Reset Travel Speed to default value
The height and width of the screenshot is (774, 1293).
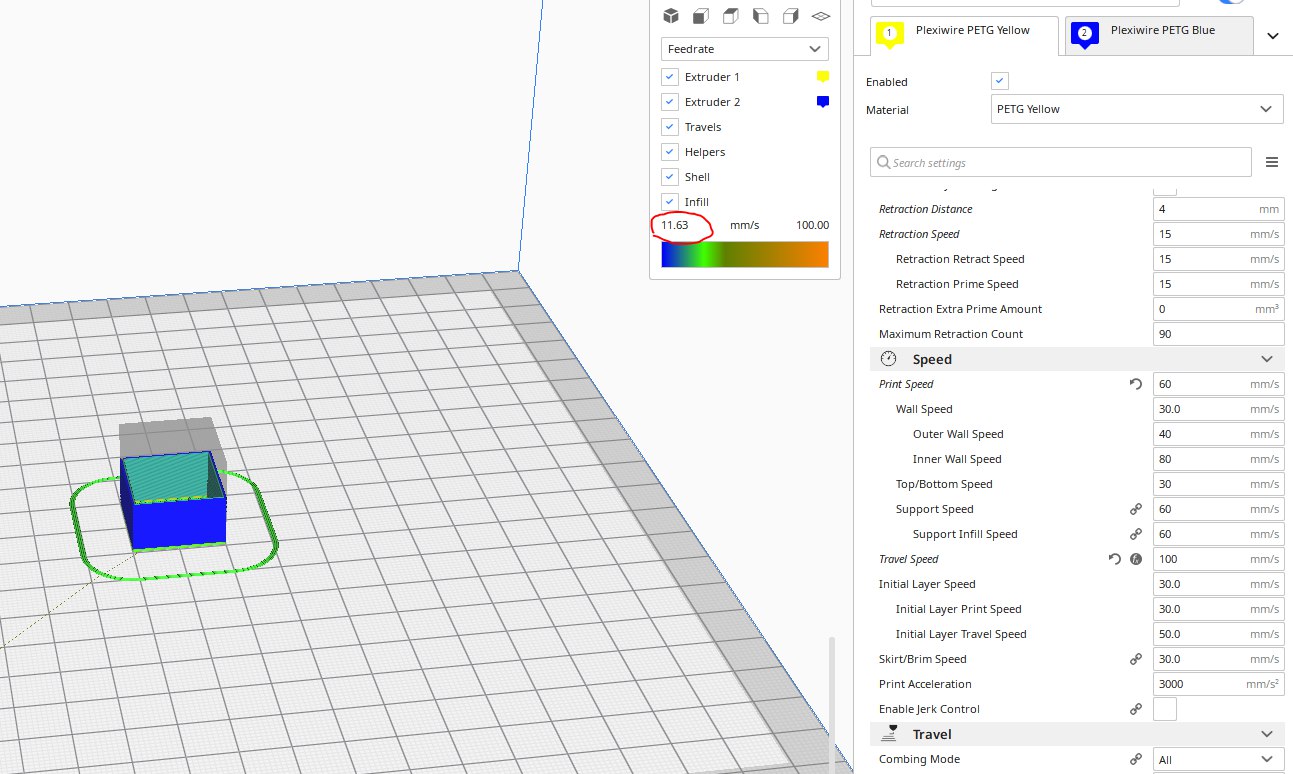pos(1115,559)
